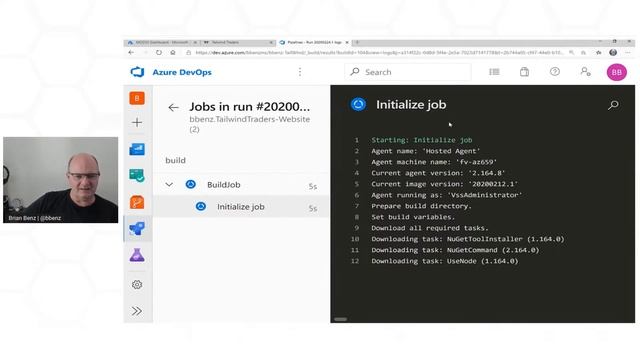Viewport: 640px width, 360px height.
Task: Click log line 'Download all required tasks.'
Action: (x=430, y=228)
